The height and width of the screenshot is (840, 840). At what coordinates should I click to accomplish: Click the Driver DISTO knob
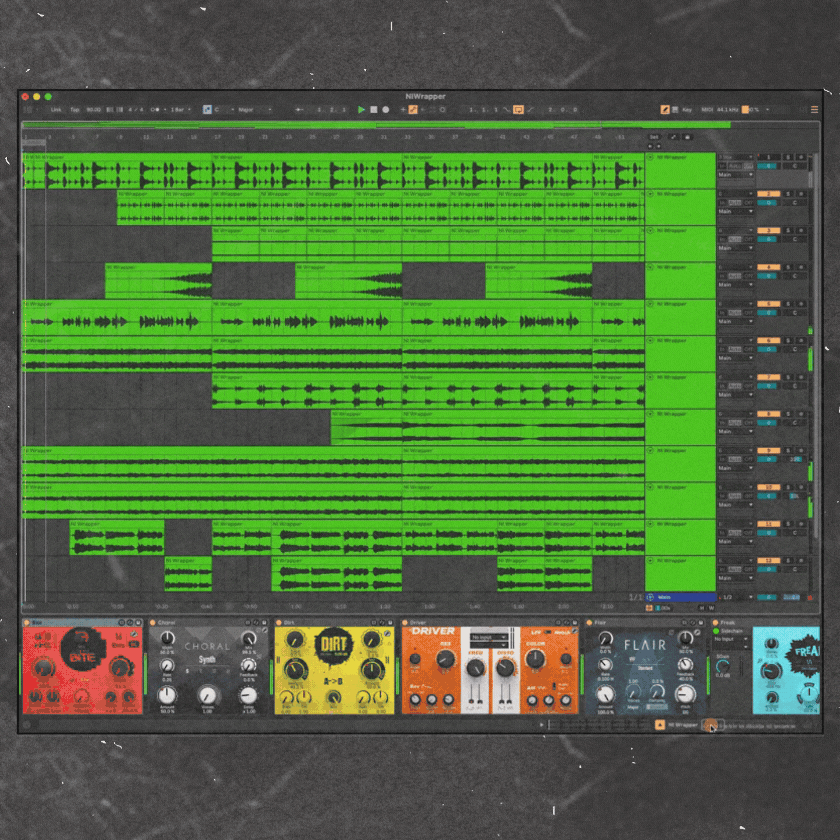tap(505, 668)
